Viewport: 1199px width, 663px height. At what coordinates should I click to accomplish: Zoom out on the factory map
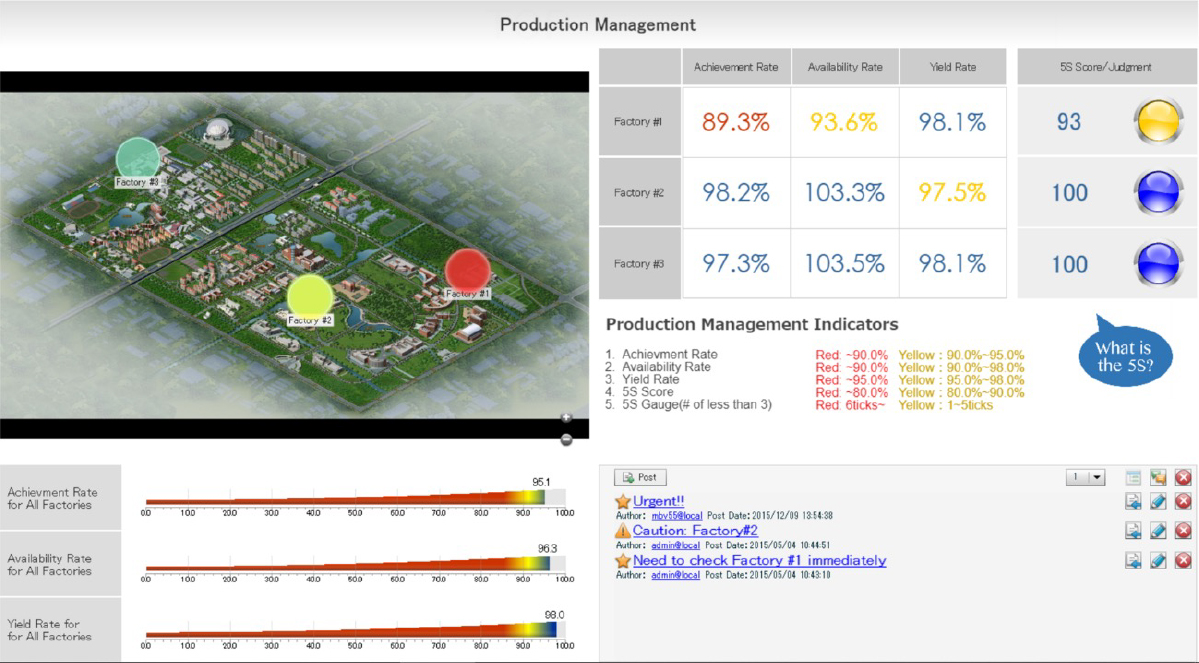click(x=566, y=439)
